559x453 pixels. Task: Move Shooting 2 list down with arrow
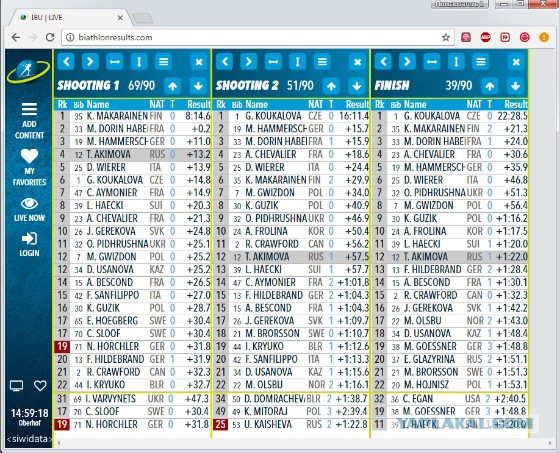coord(357,86)
